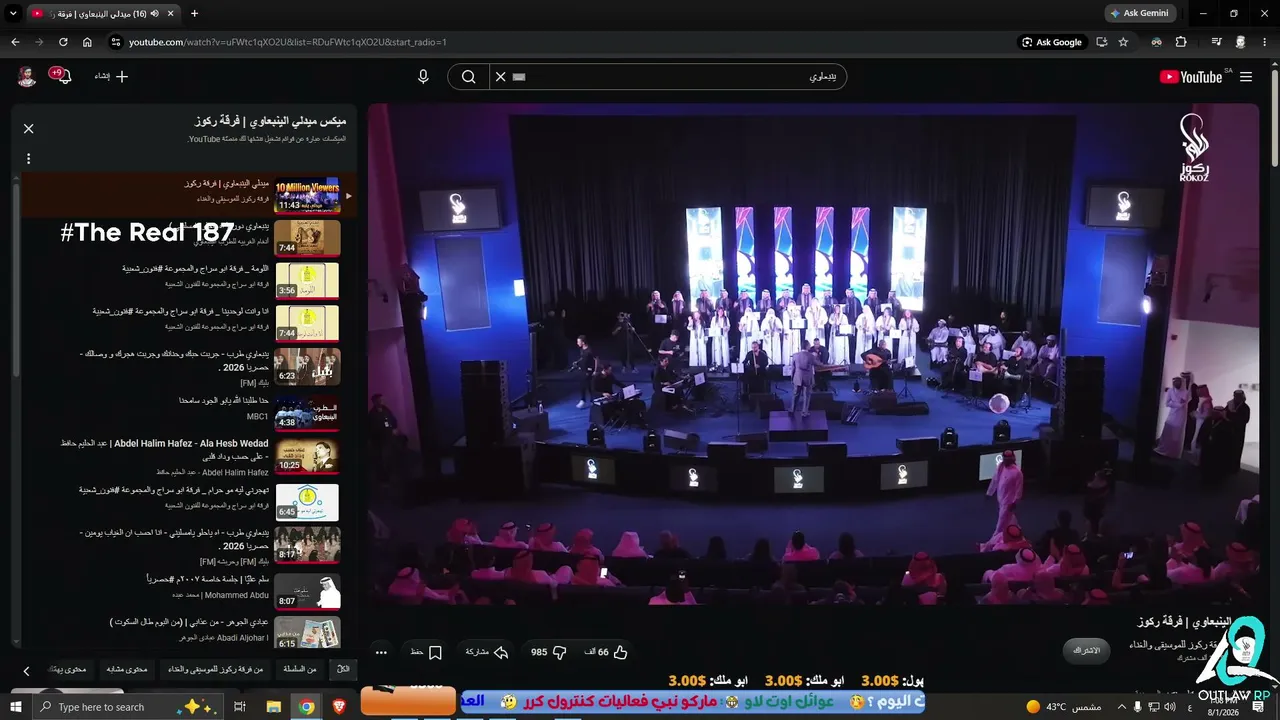
Task: Share the video via share button
Action: pyautogui.click(x=487, y=652)
